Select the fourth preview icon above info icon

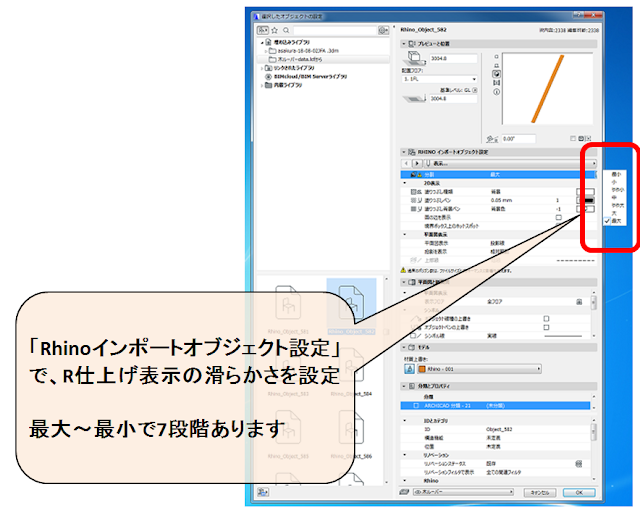coord(496,83)
